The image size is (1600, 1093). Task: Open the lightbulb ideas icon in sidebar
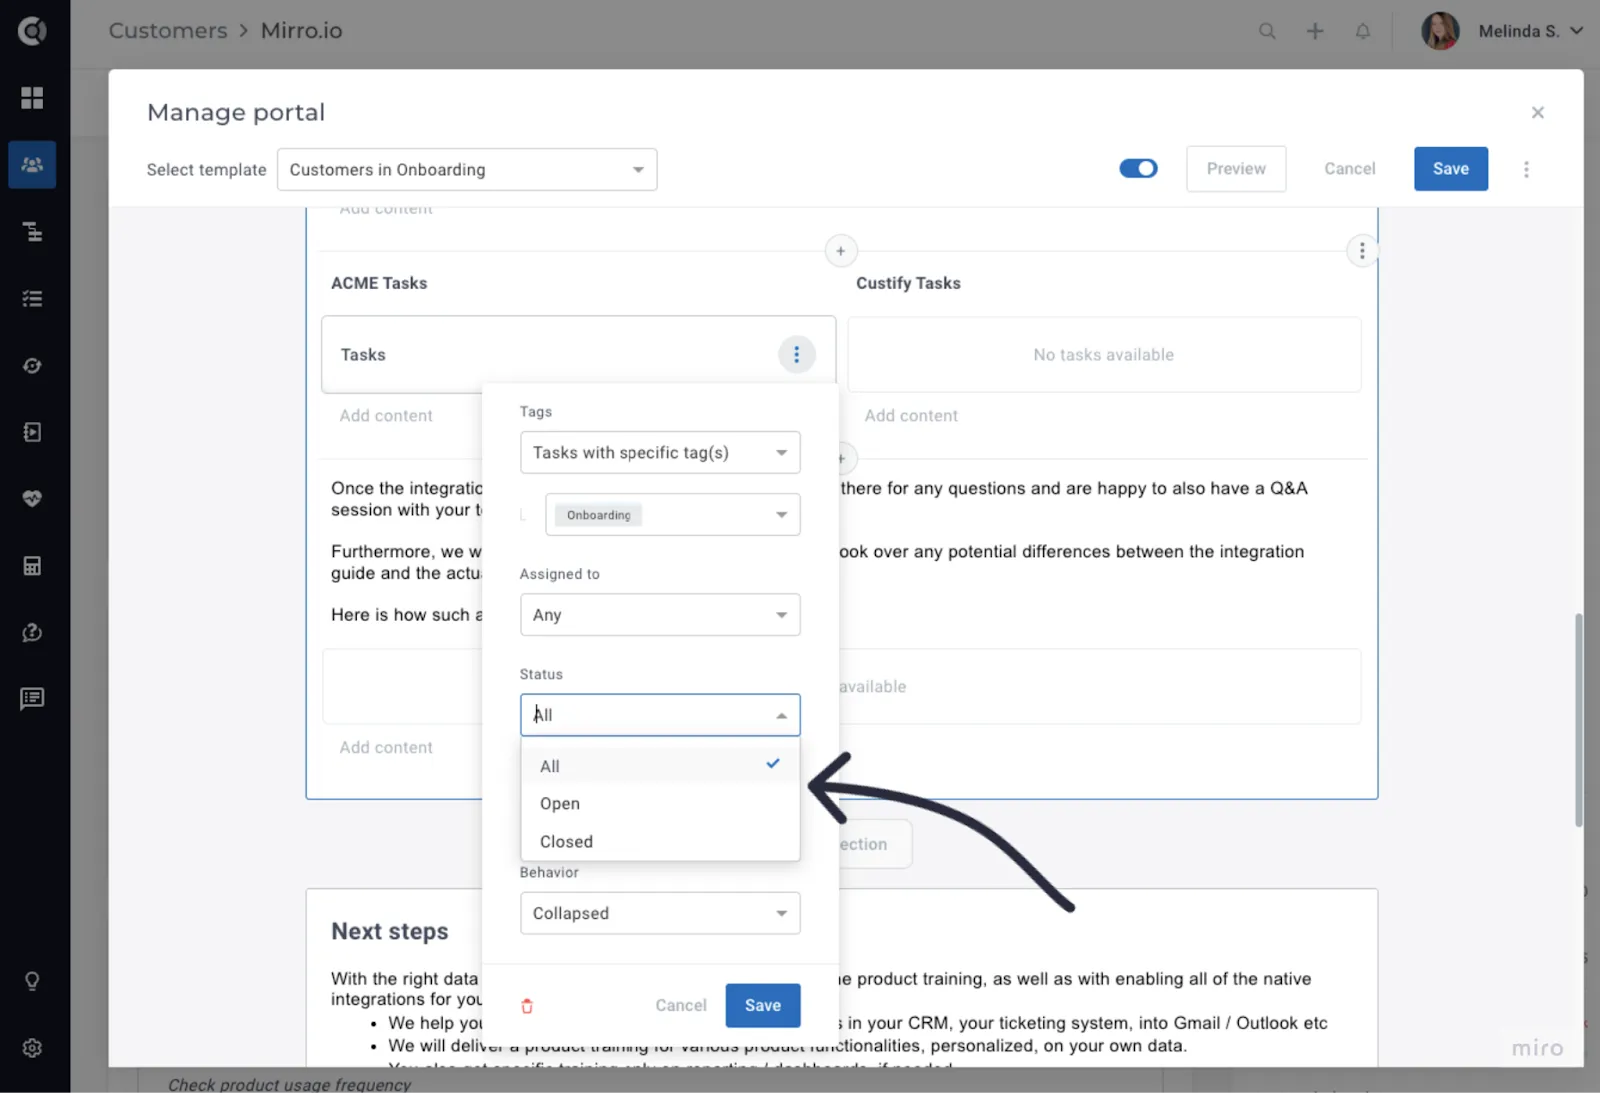click(32, 981)
